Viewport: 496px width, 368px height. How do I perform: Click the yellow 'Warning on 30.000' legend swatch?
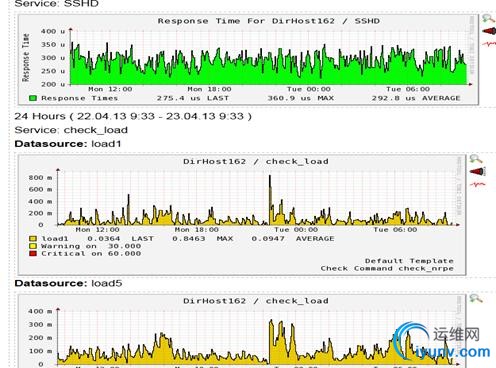[33, 246]
